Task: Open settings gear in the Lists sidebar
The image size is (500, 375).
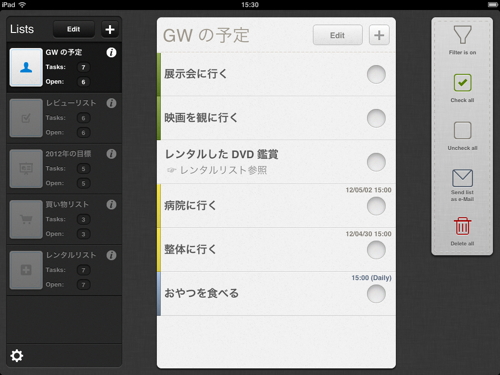Action: click(x=17, y=356)
